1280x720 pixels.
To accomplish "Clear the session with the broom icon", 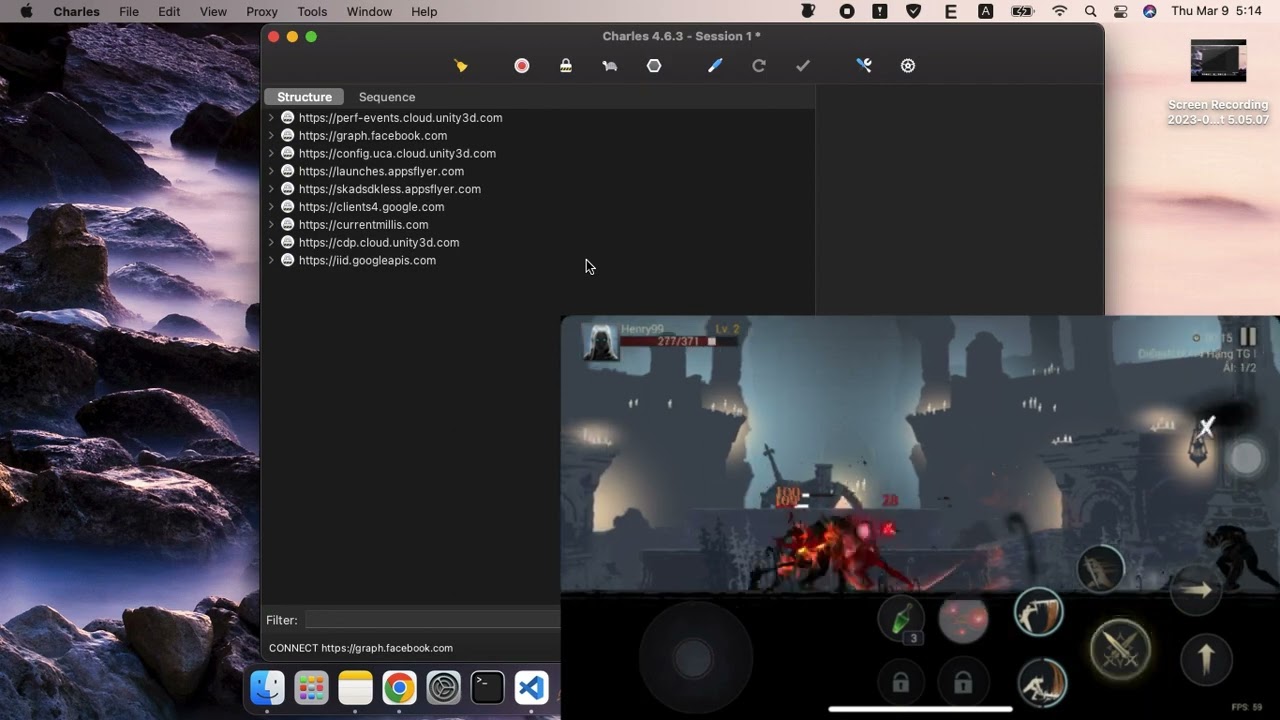I will 461,66.
